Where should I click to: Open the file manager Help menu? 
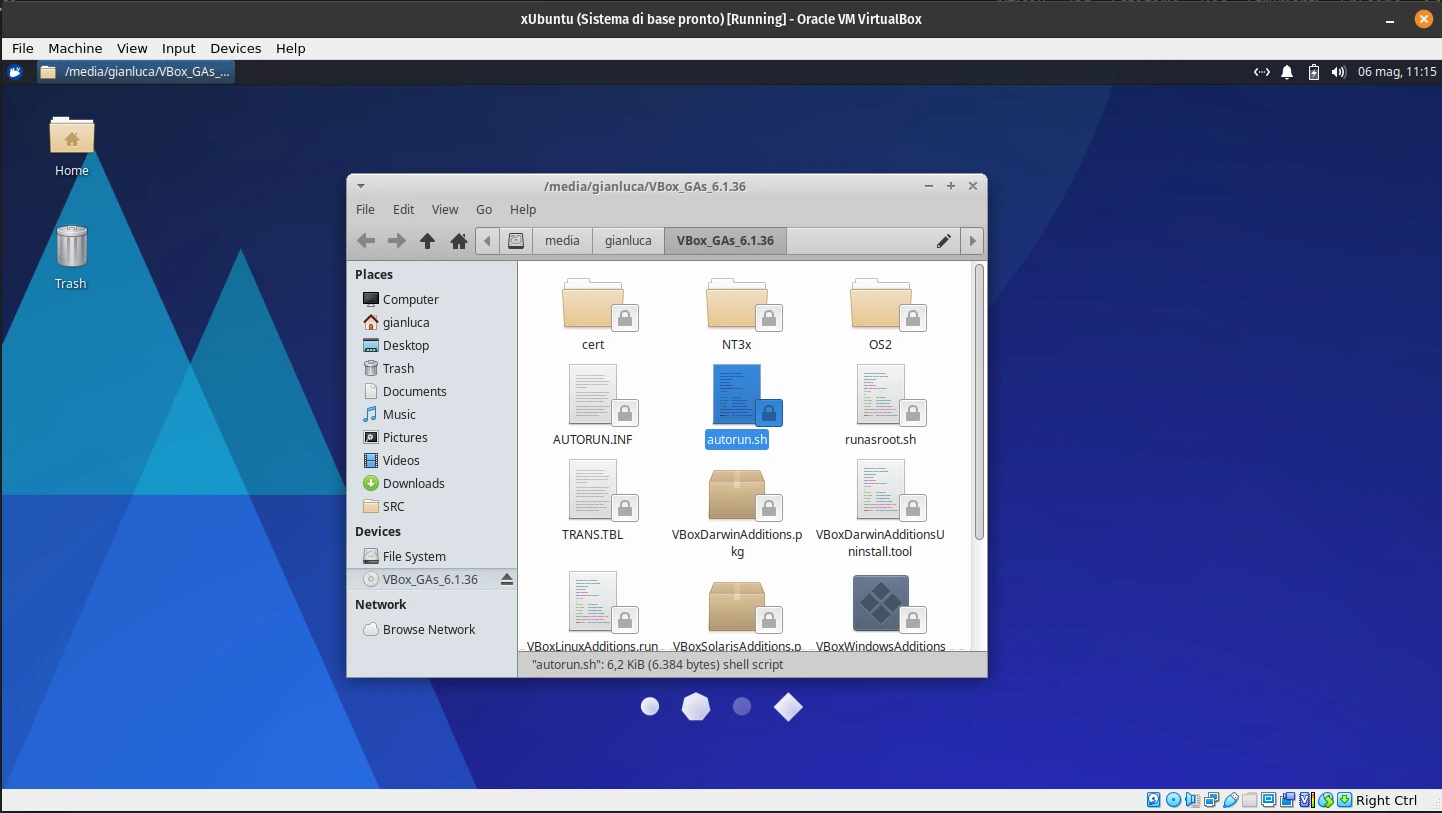pyautogui.click(x=523, y=210)
